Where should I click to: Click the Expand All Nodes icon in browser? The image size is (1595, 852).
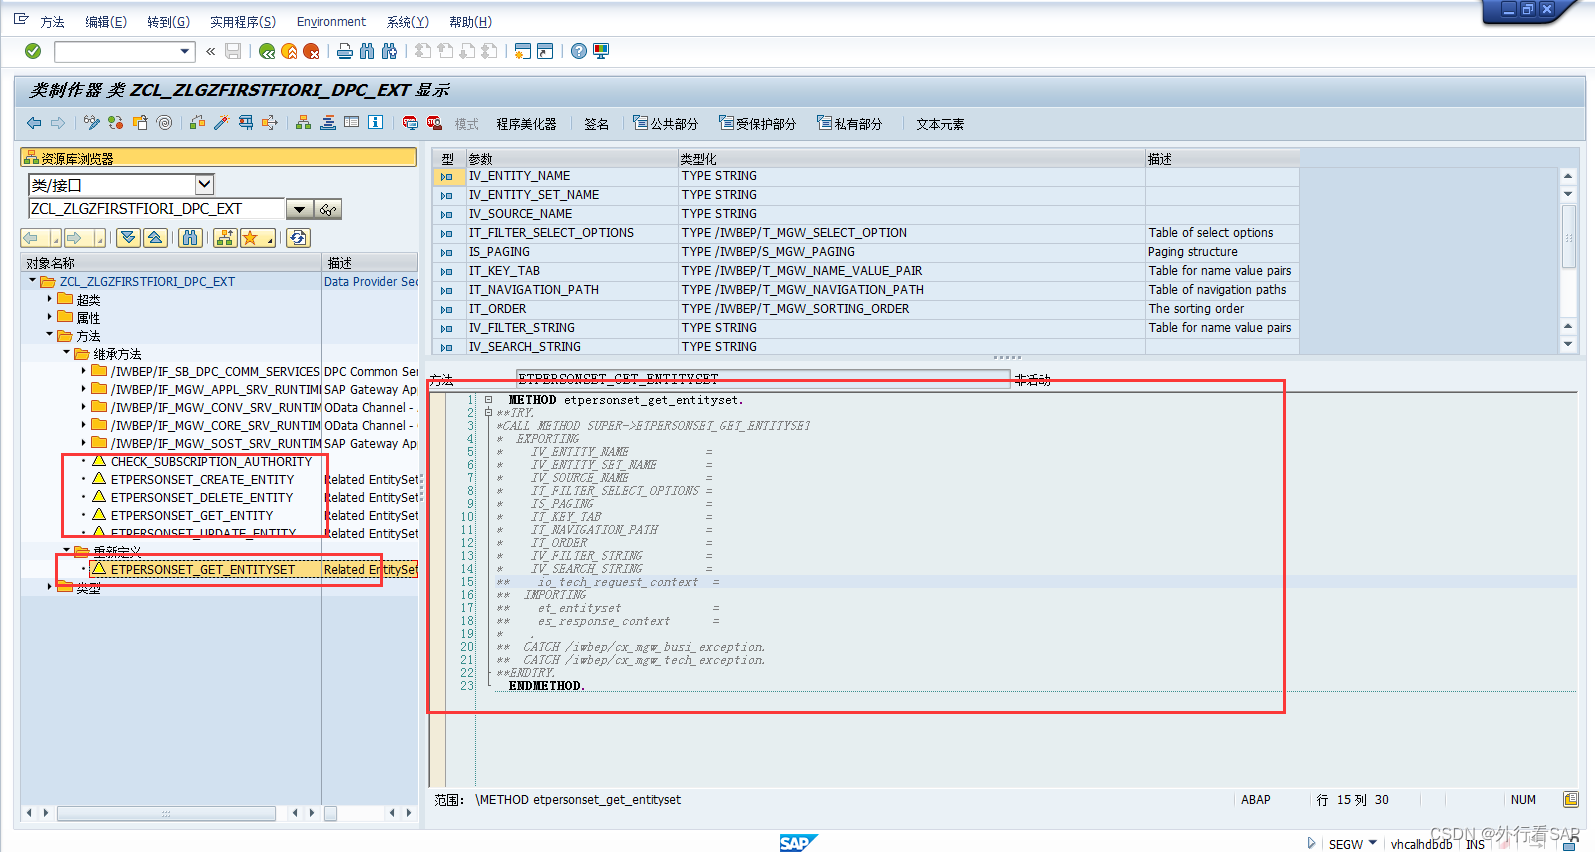pyautogui.click(x=128, y=238)
